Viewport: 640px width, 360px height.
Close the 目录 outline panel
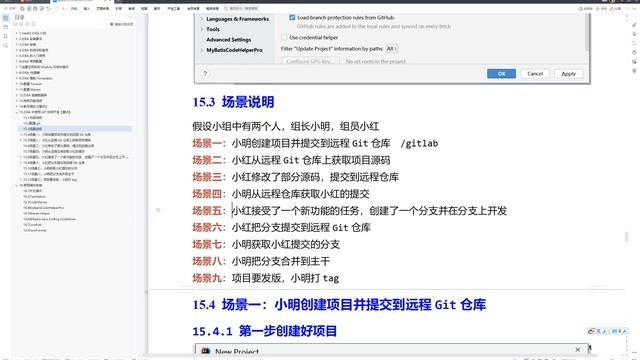131,17
